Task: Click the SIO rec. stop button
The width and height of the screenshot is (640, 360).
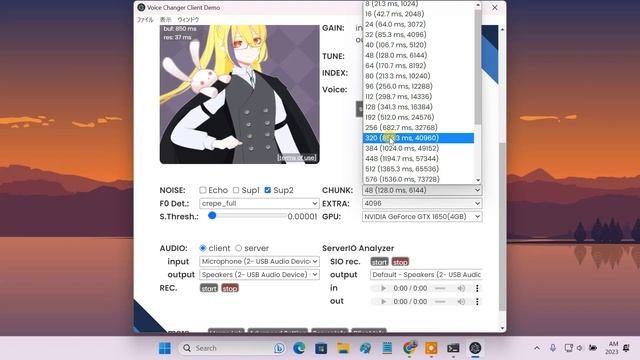Action: coord(400,262)
